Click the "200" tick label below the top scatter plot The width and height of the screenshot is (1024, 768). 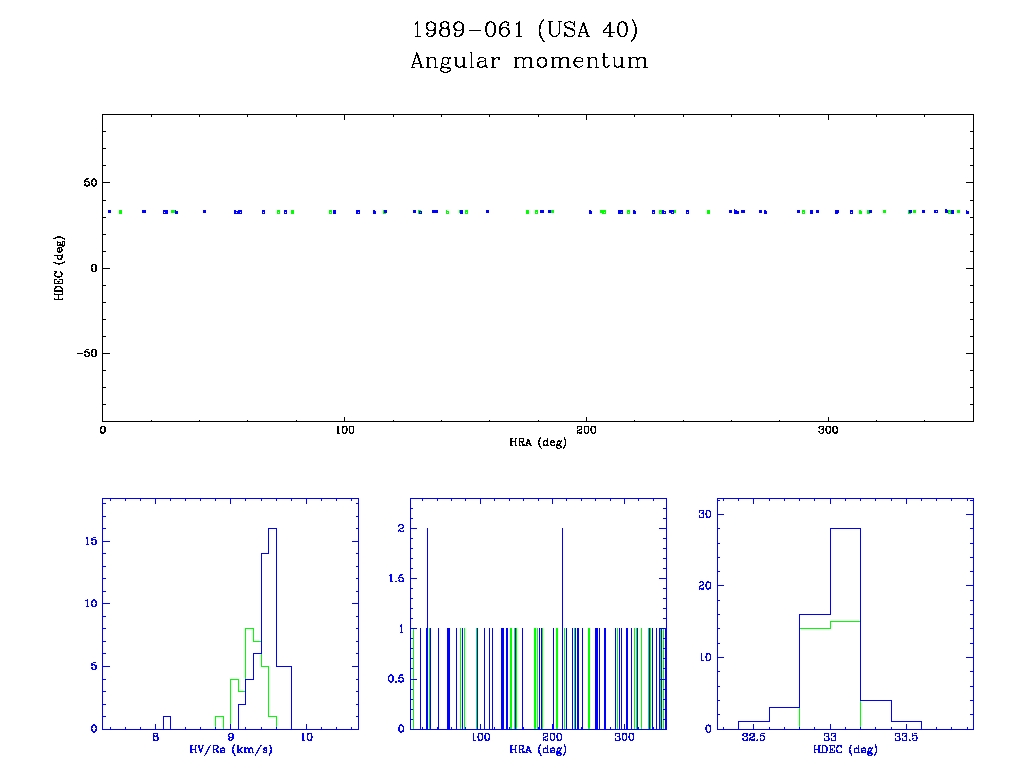(586, 430)
